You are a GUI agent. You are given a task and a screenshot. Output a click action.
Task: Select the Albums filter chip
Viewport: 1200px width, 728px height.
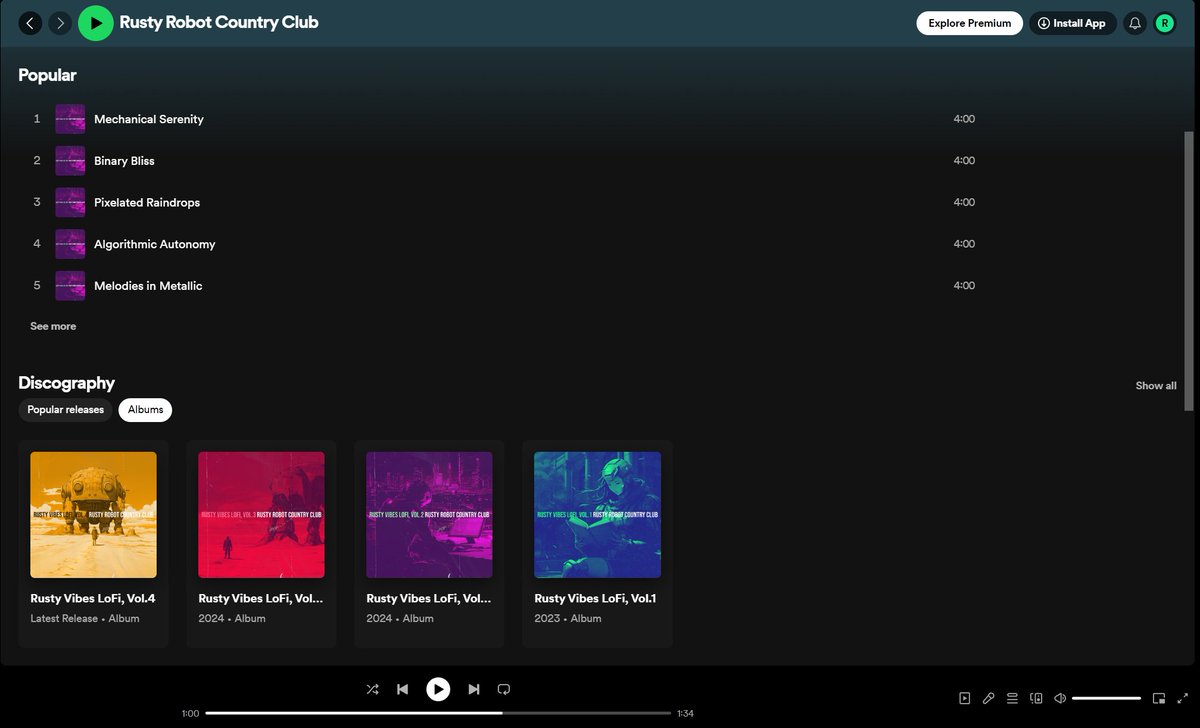coord(145,410)
